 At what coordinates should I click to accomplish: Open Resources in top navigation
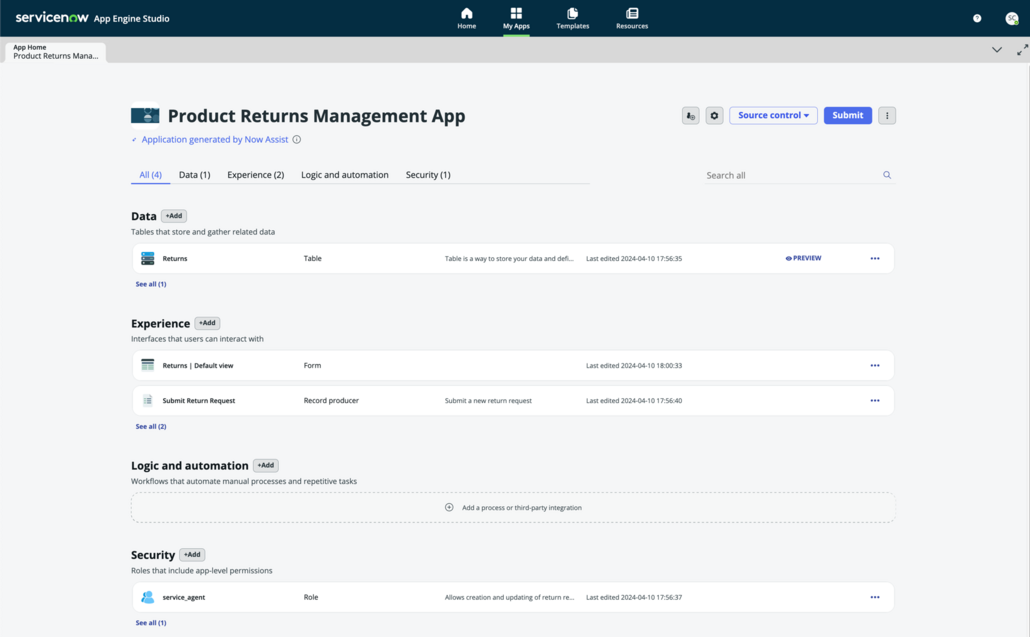point(632,18)
